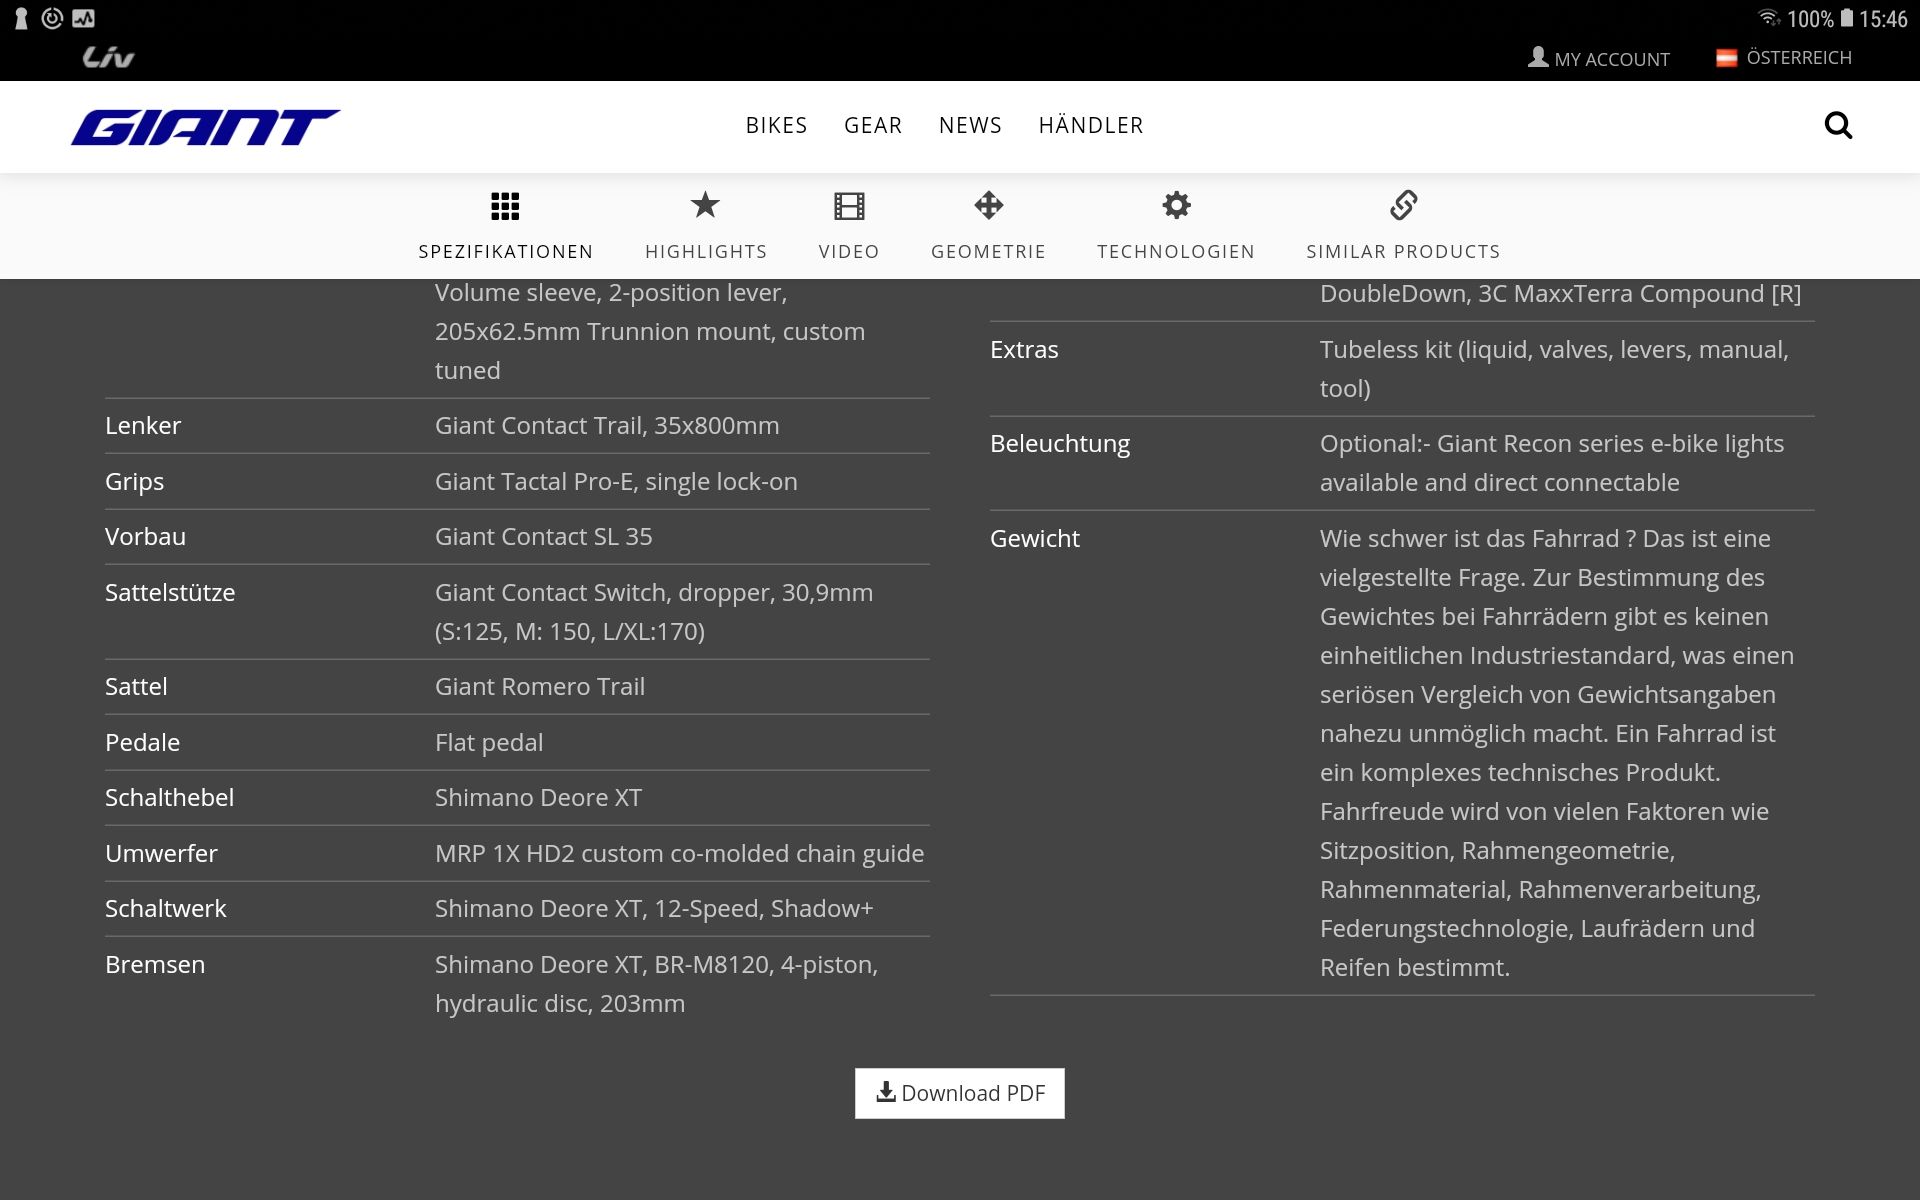This screenshot has height=1200, width=1920.
Task: Click the Grips spec label
Action: click(x=134, y=482)
